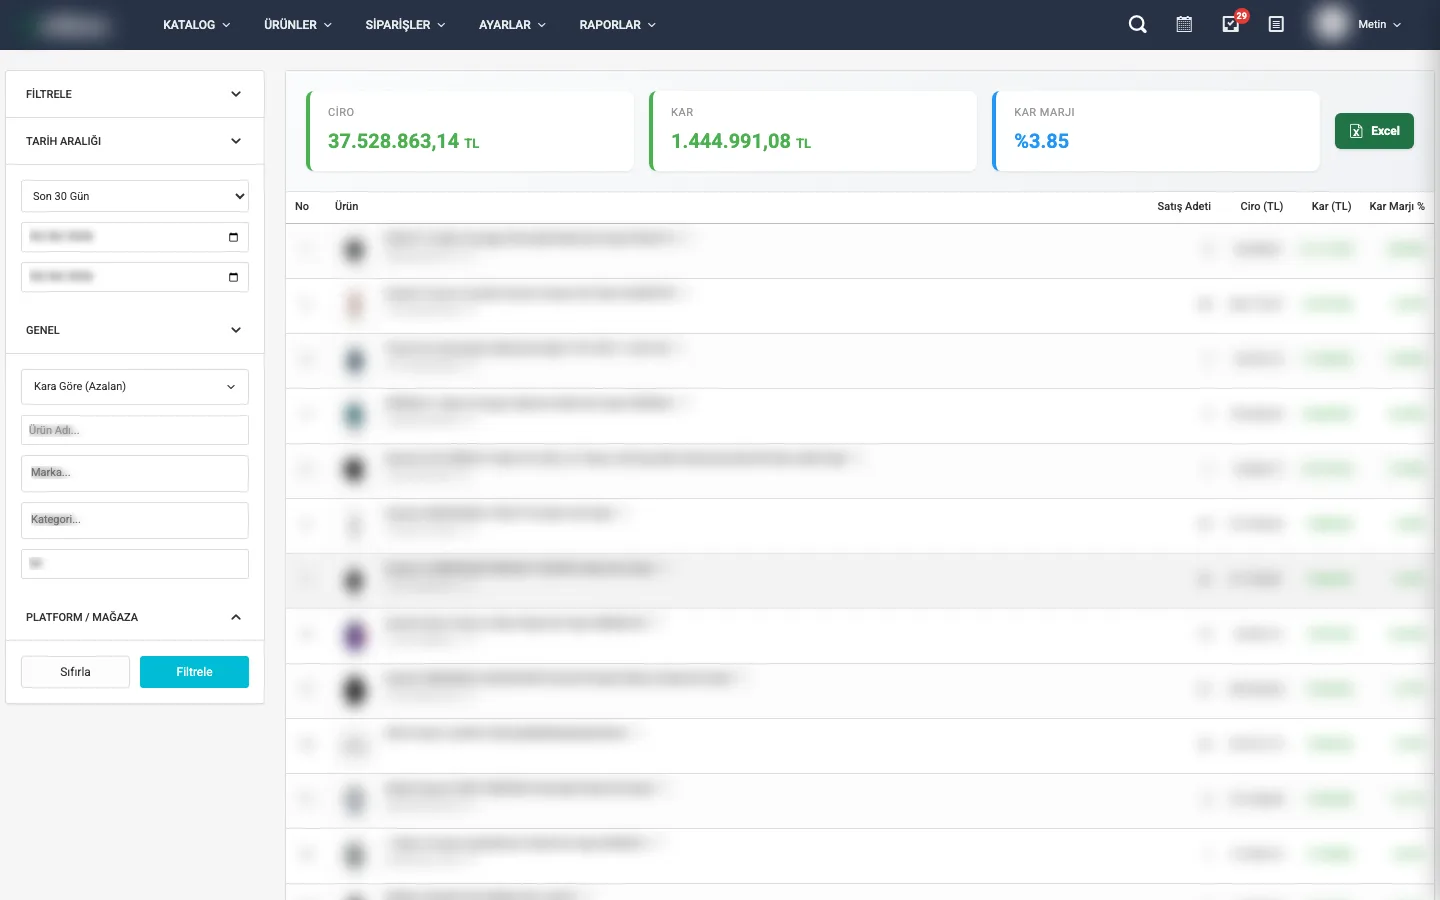
Task: Open the KATALOG menu
Action: coord(196,25)
